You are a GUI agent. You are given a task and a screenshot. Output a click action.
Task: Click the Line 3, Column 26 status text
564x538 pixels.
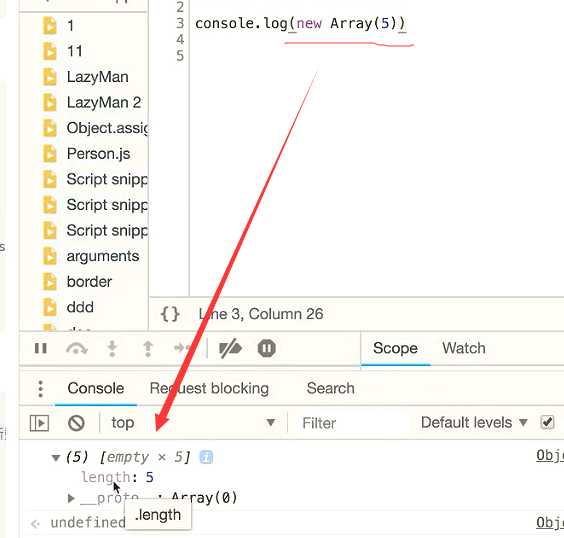point(261,314)
